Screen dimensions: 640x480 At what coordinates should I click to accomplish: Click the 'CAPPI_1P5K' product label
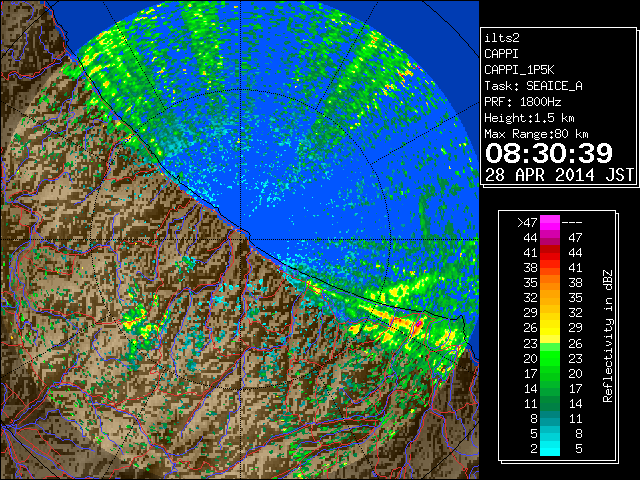pyautogui.click(x=519, y=70)
